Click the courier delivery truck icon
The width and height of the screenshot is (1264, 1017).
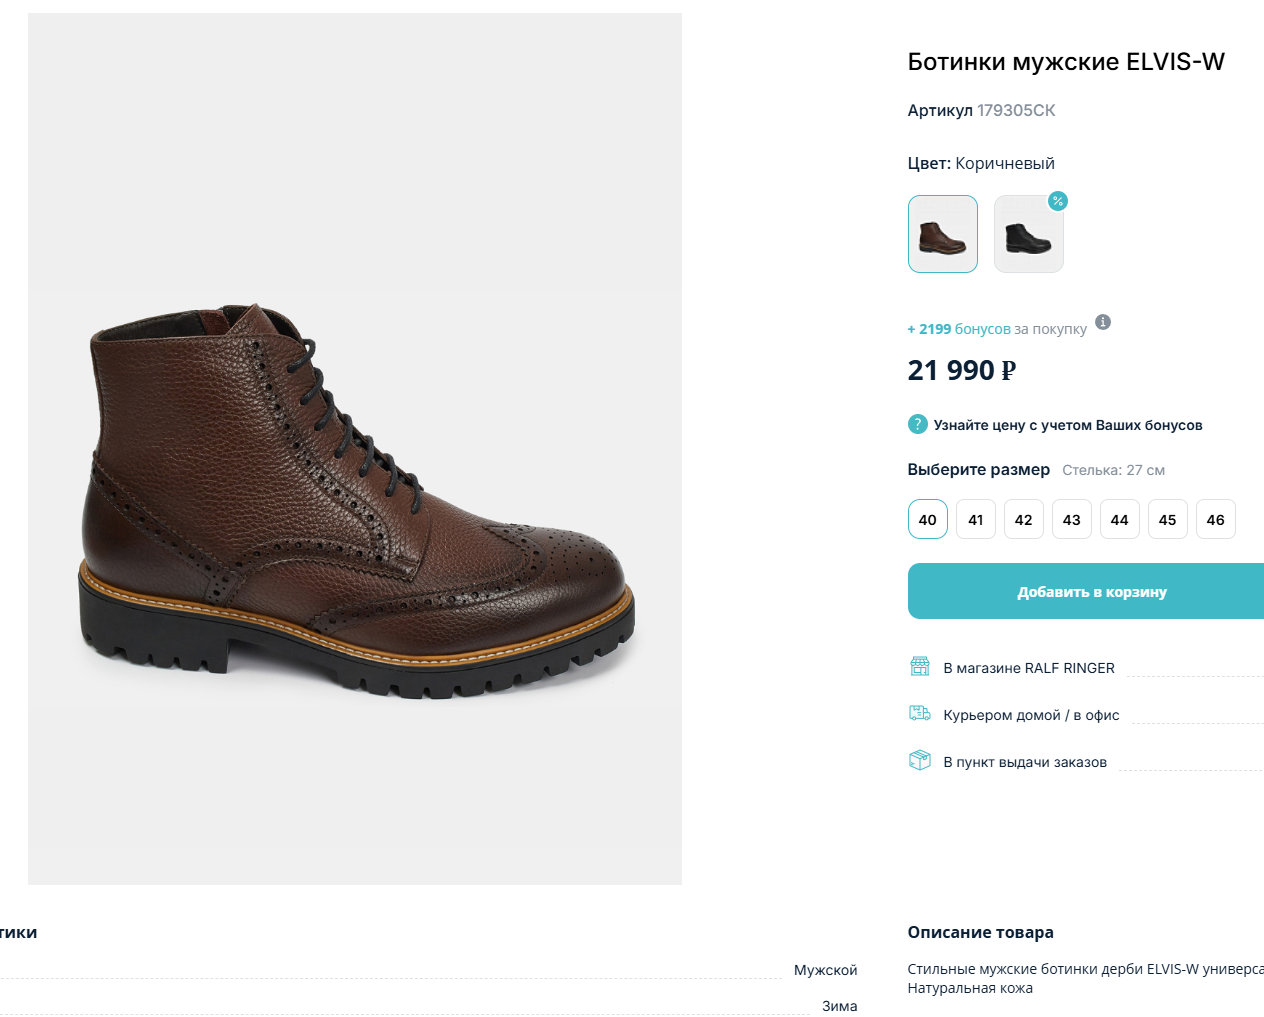click(x=919, y=713)
